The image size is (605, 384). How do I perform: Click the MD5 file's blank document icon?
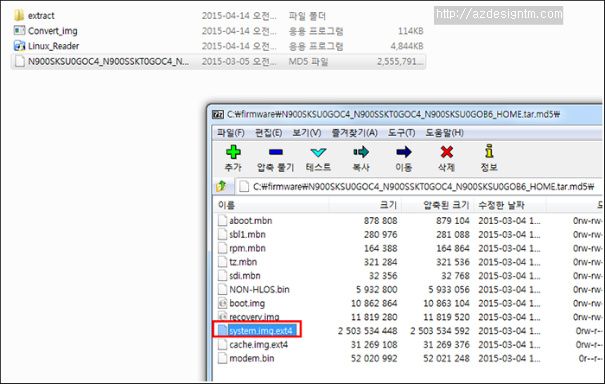[x=19, y=61]
